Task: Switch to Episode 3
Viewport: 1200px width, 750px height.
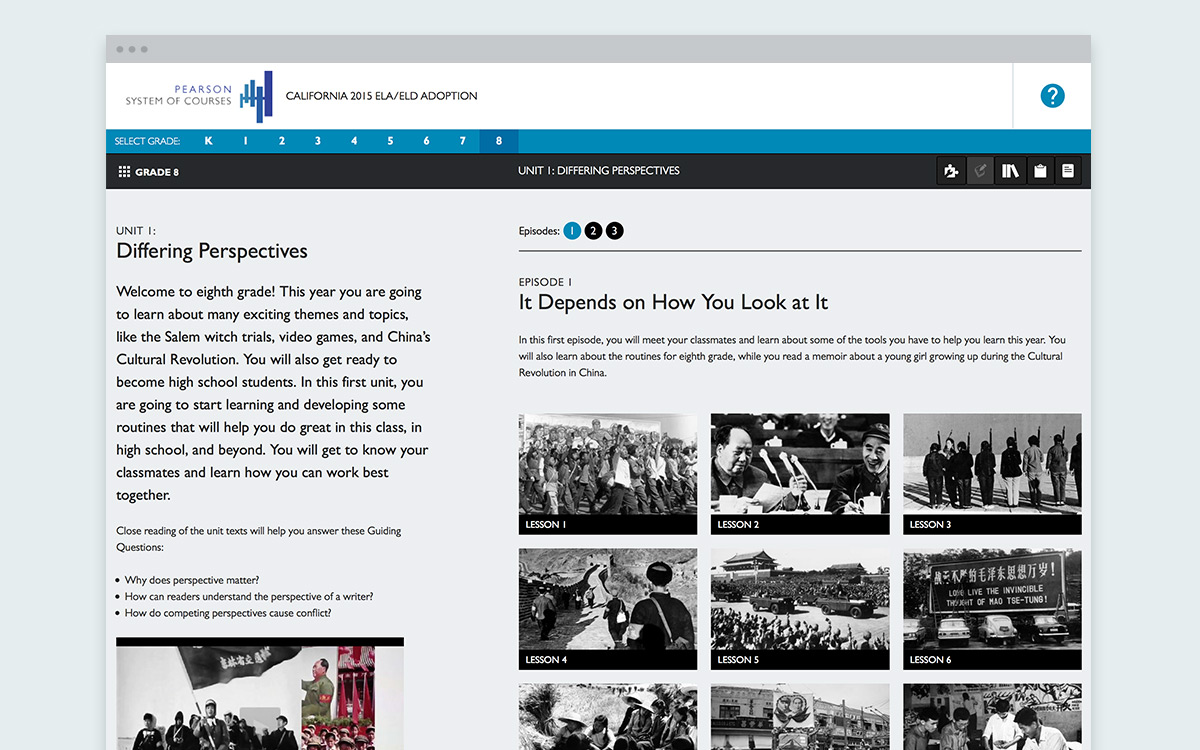Action: click(614, 231)
